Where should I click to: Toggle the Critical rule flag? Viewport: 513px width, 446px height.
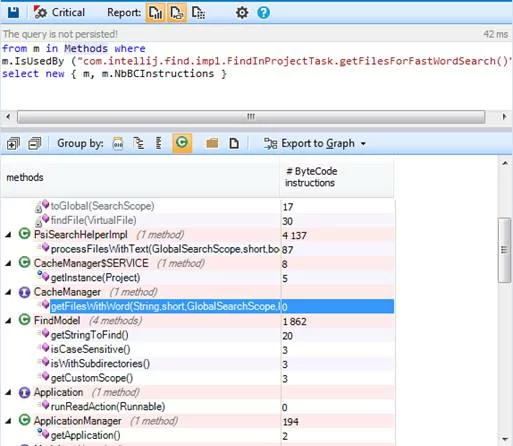click(59, 13)
